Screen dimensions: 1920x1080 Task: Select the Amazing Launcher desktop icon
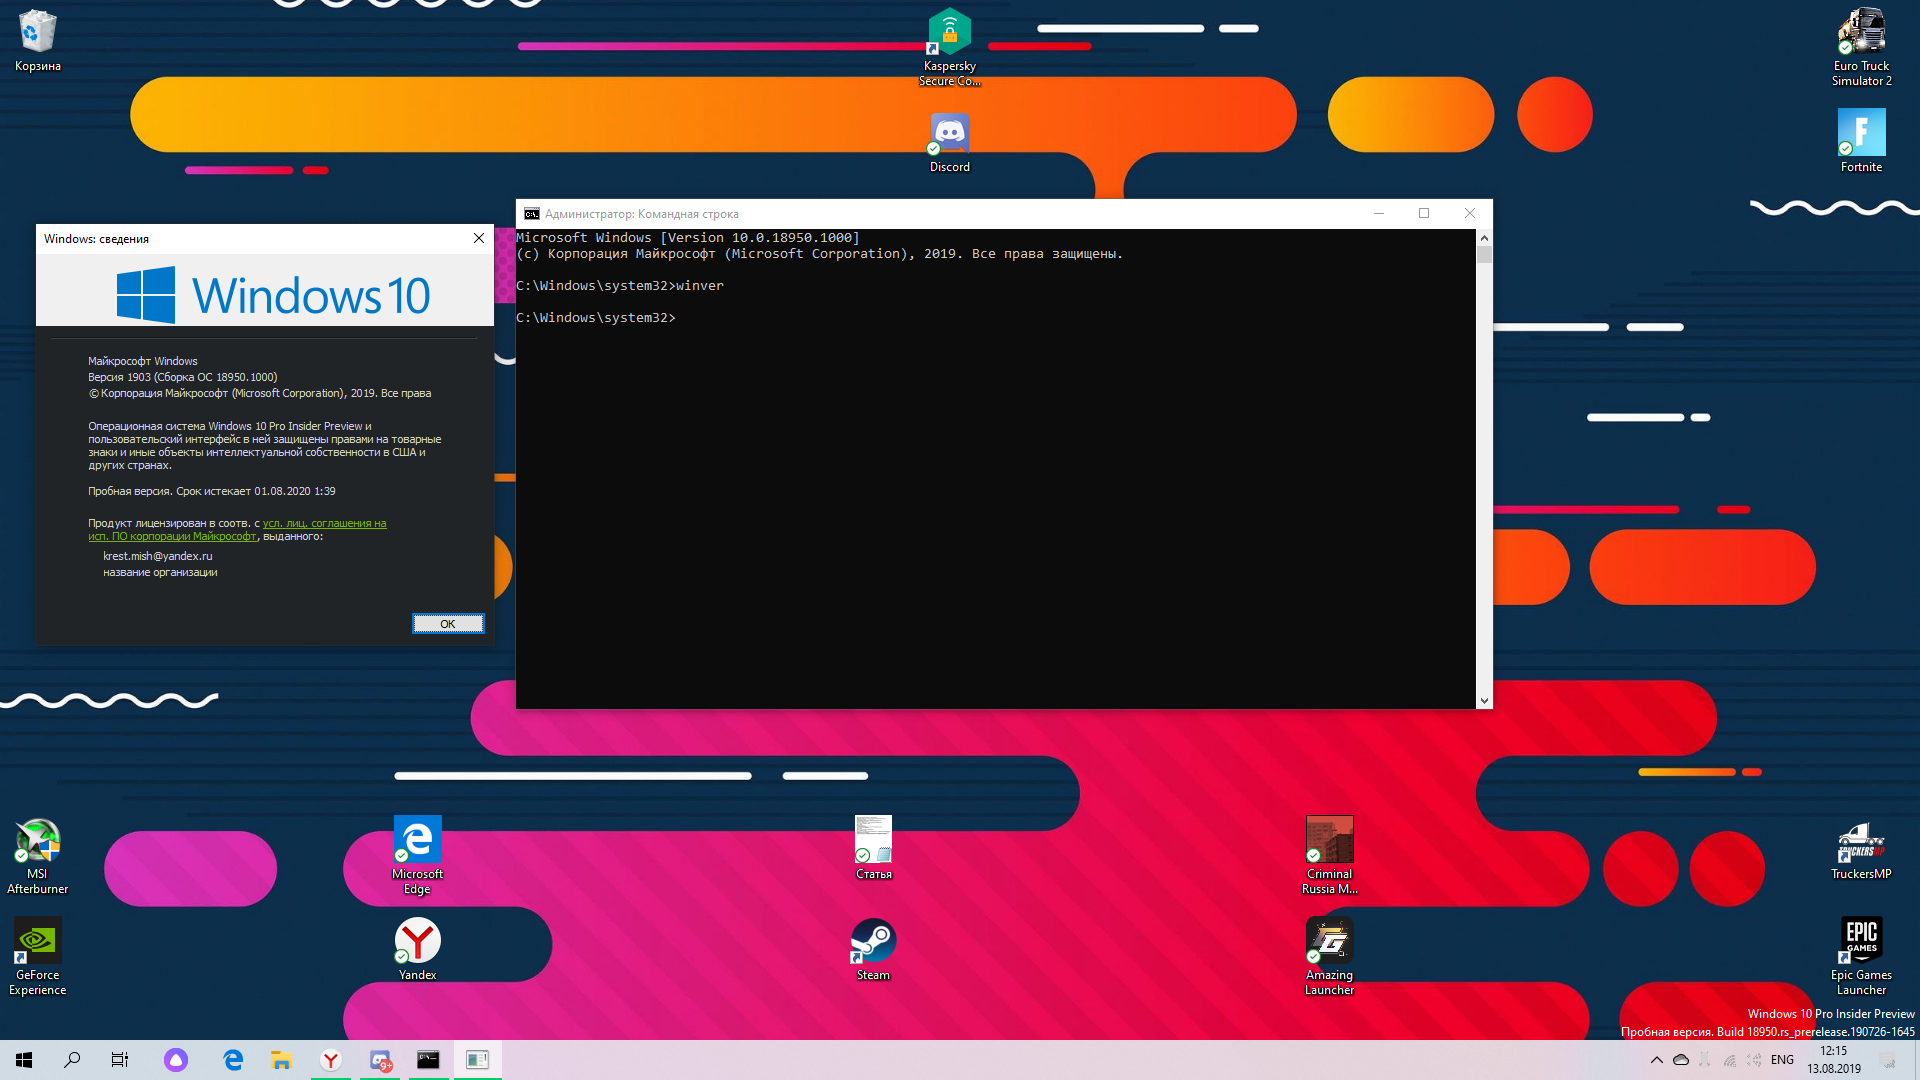coord(1329,957)
